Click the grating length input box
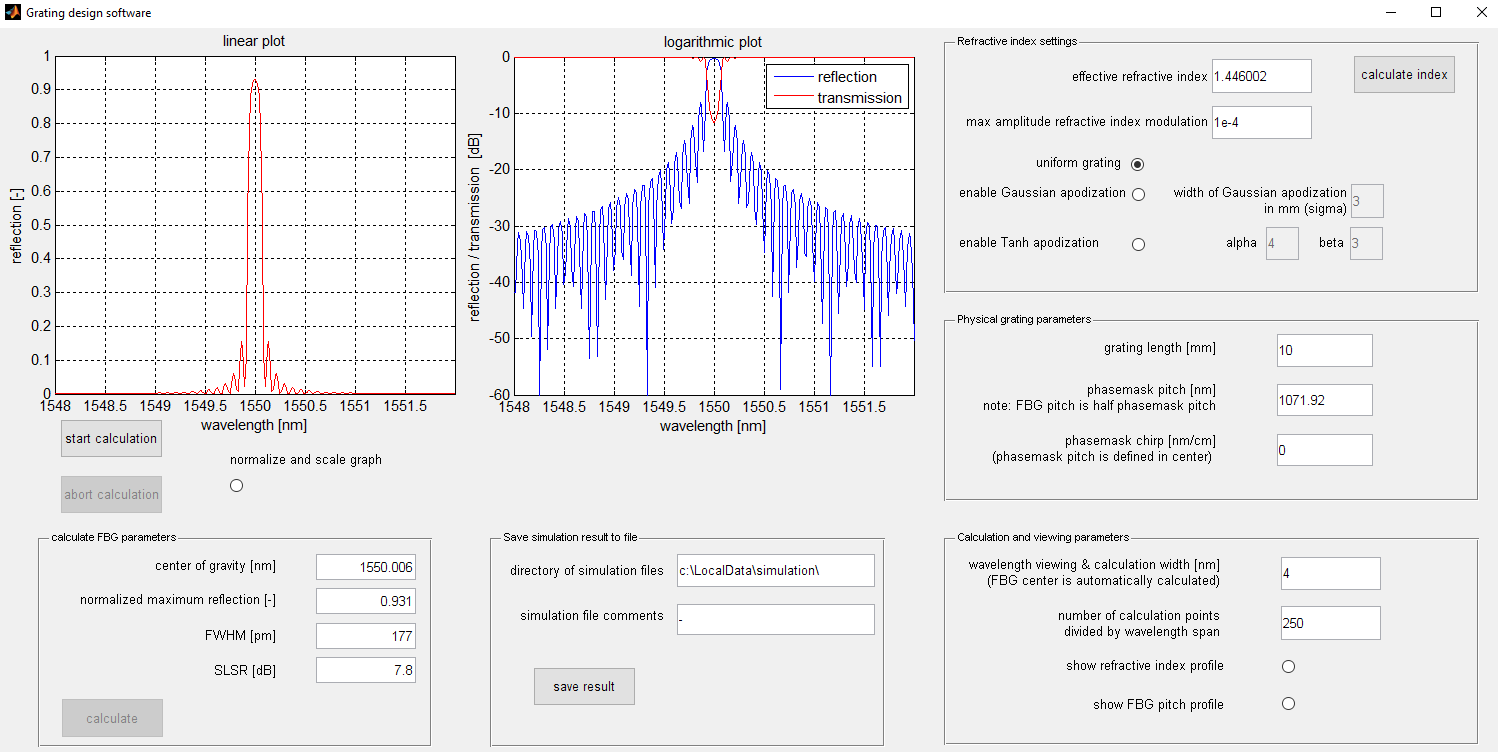The height and width of the screenshot is (752, 1498). (x=1324, y=350)
